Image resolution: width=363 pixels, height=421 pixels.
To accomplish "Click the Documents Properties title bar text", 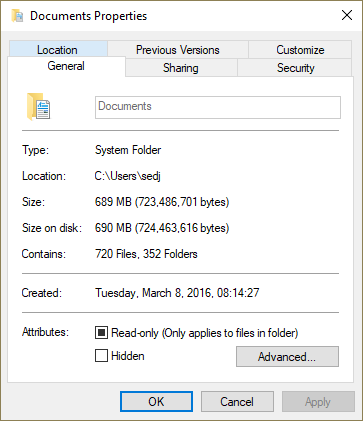I will click(88, 16).
